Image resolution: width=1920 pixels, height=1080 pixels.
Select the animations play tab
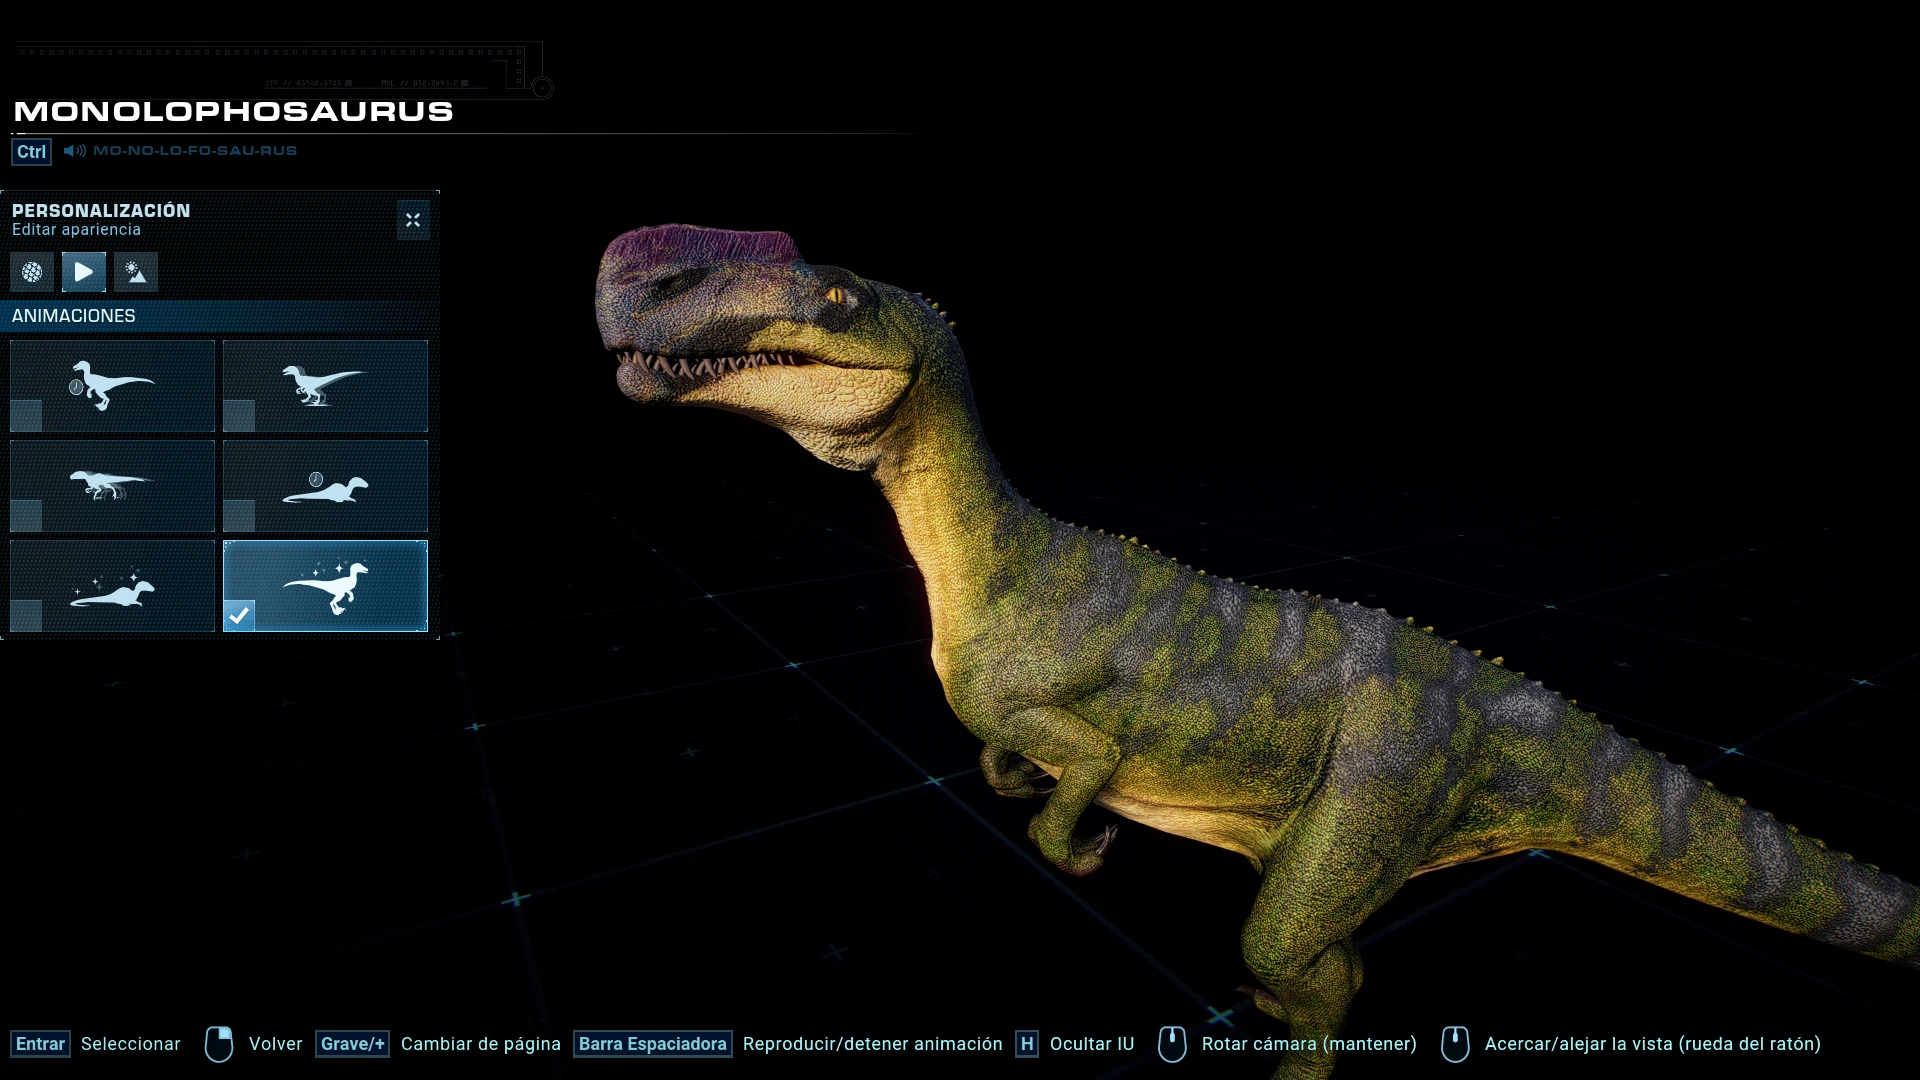(84, 272)
